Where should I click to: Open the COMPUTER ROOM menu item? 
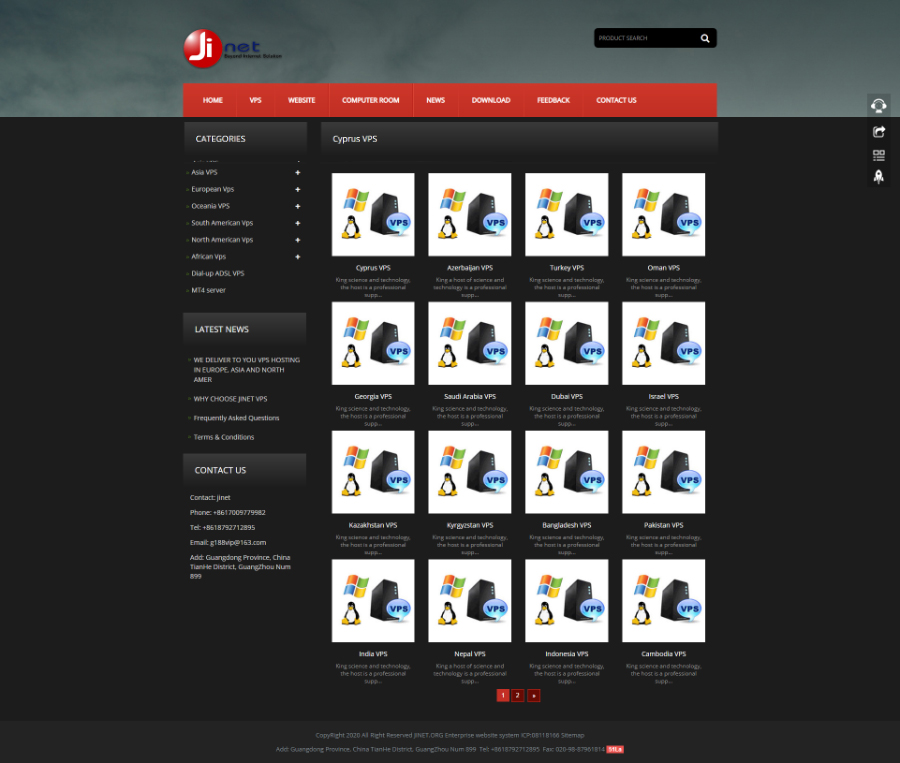(x=370, y=100)
